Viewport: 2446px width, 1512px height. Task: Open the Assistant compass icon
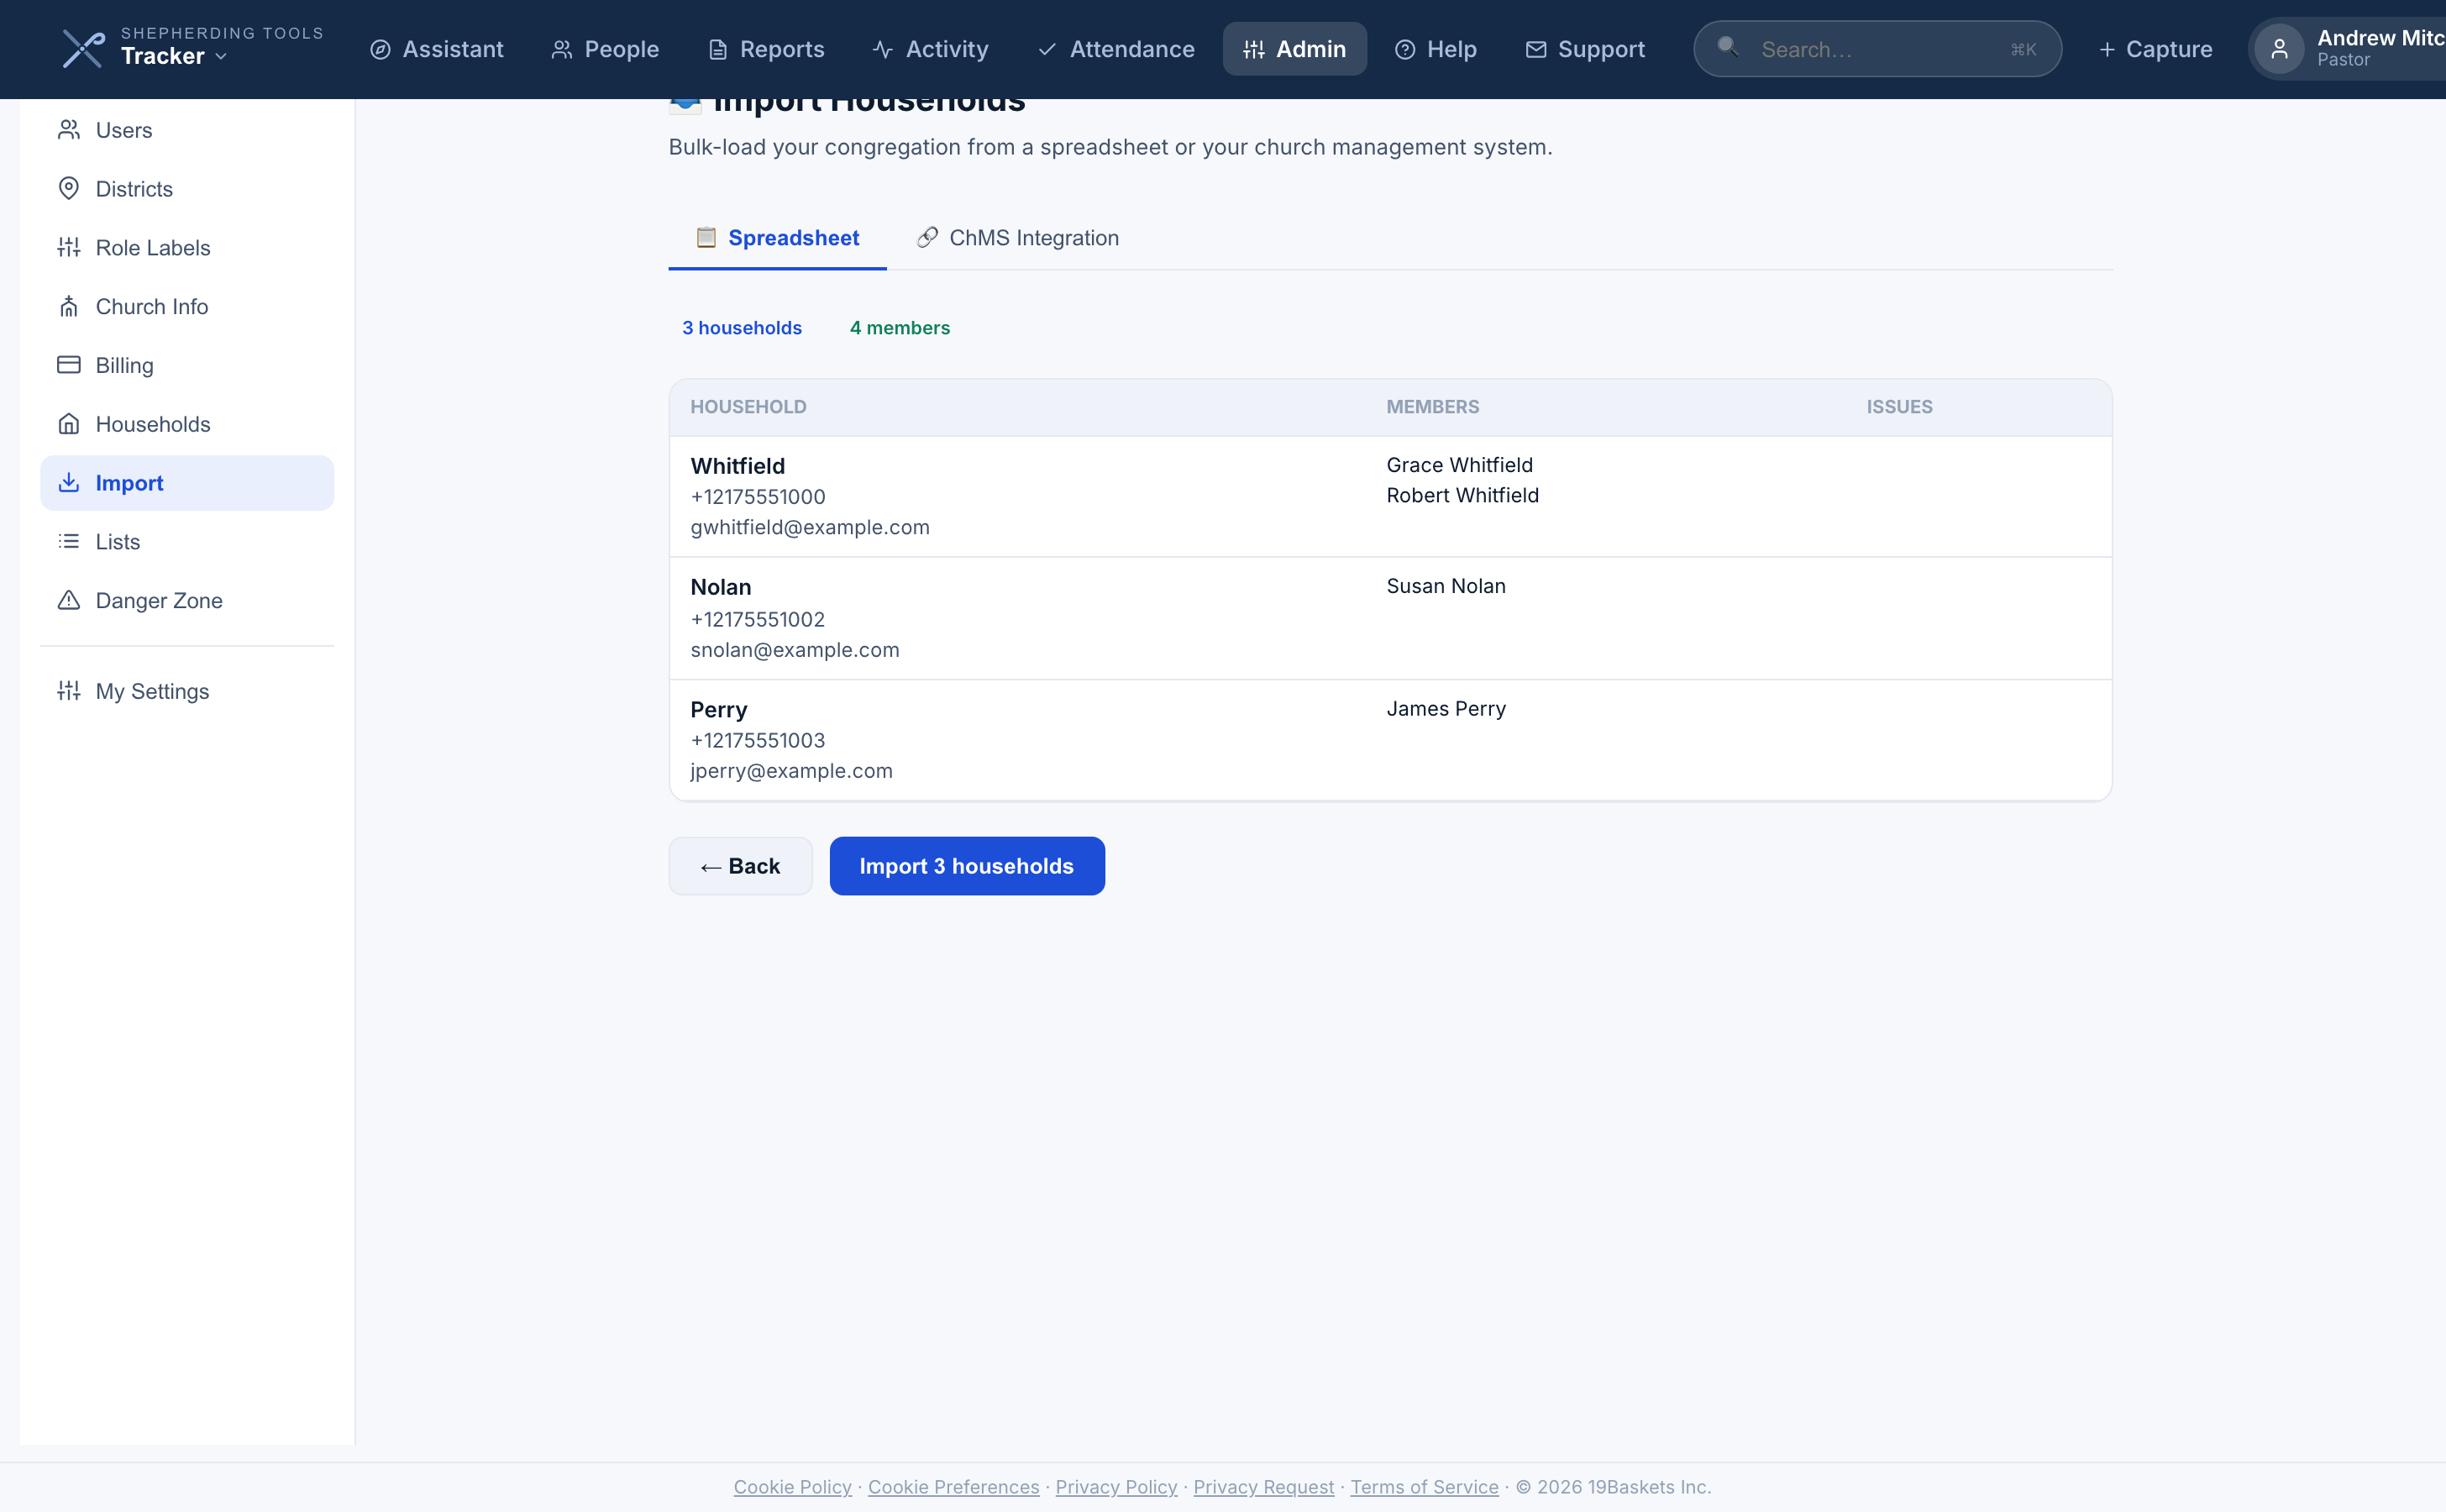pyautogui.click(x=380, y=49)
